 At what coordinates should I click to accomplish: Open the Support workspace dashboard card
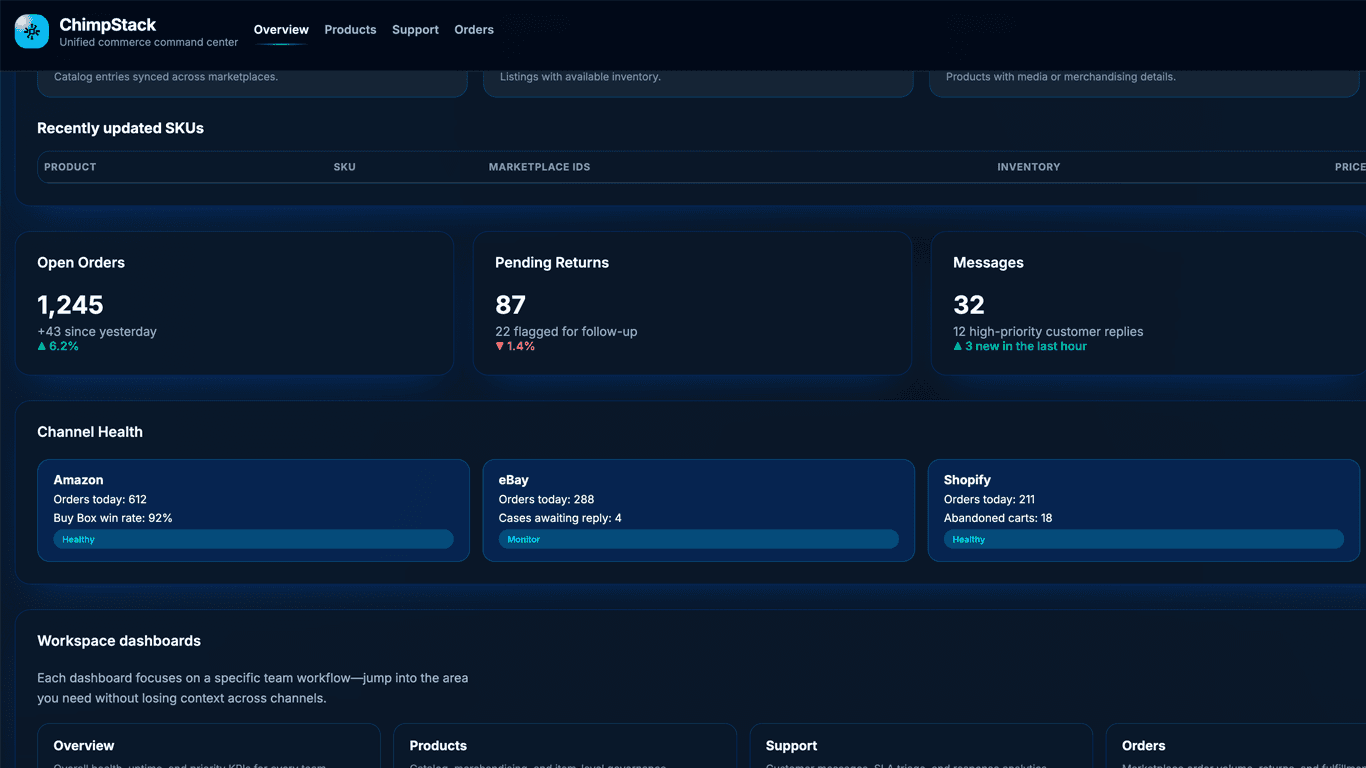pos(921,746)
